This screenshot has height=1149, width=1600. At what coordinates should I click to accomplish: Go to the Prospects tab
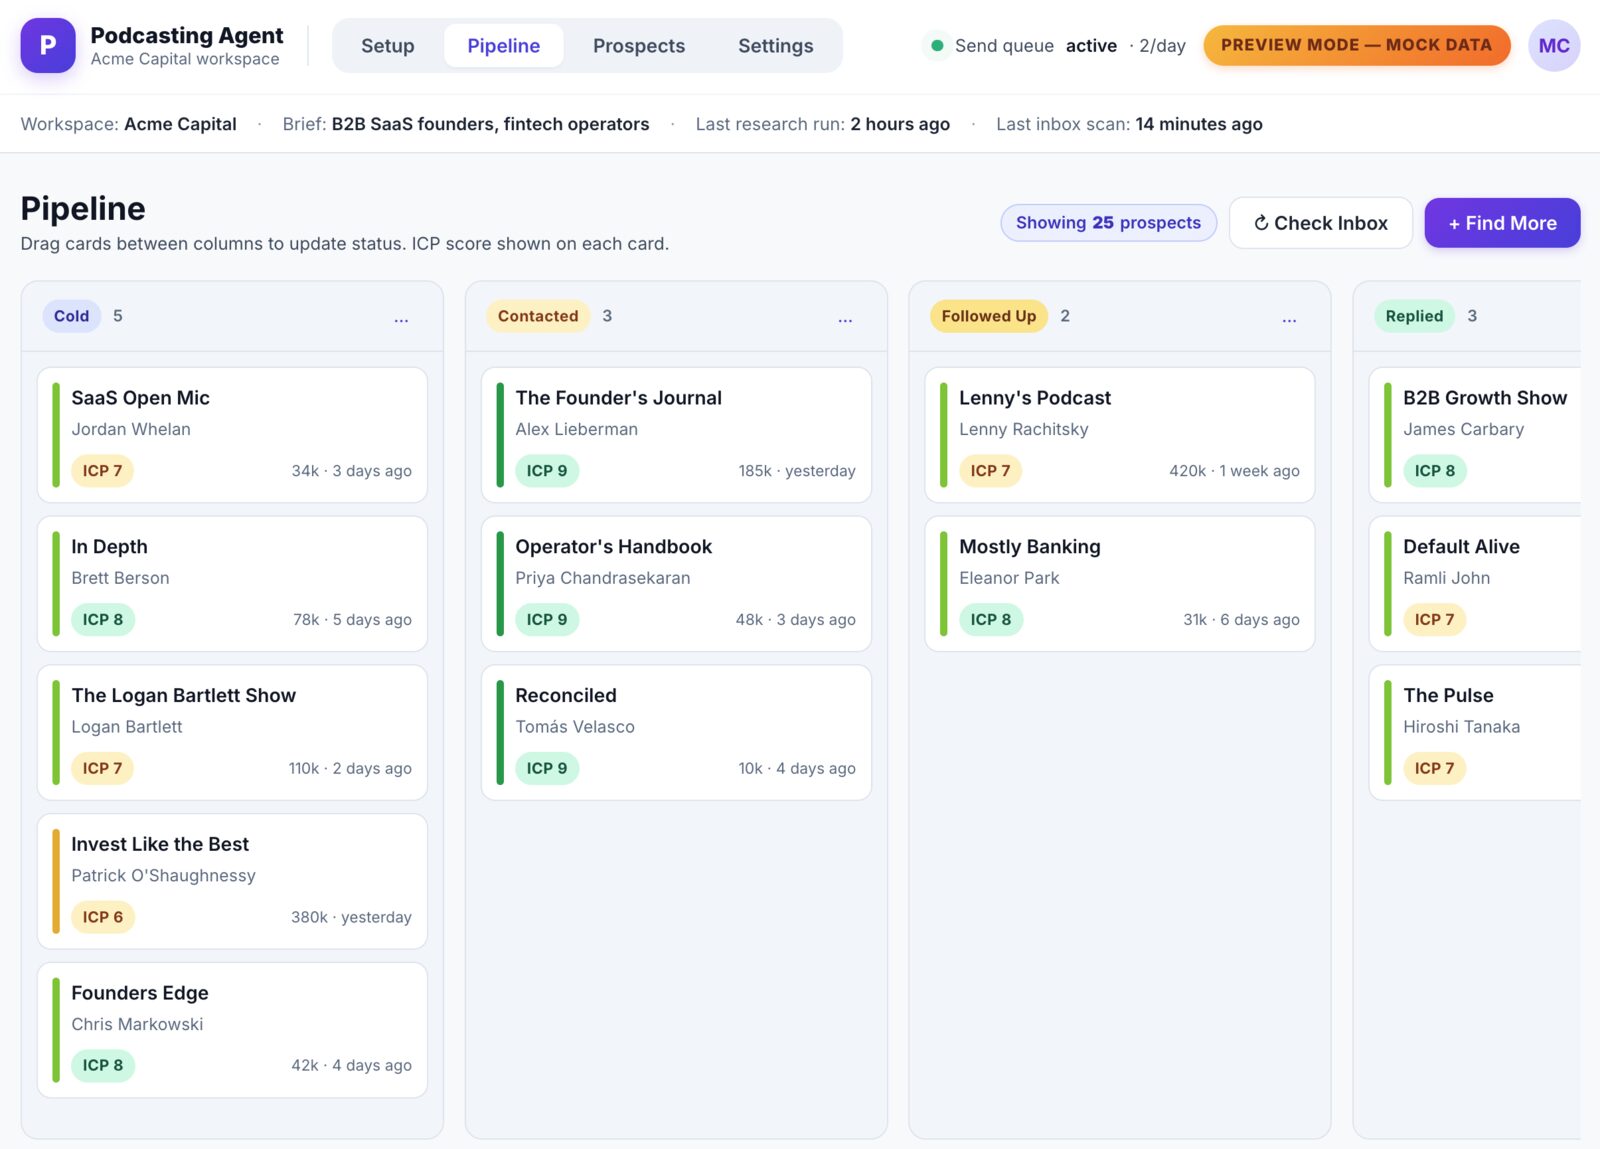click(x=638, y=46)
